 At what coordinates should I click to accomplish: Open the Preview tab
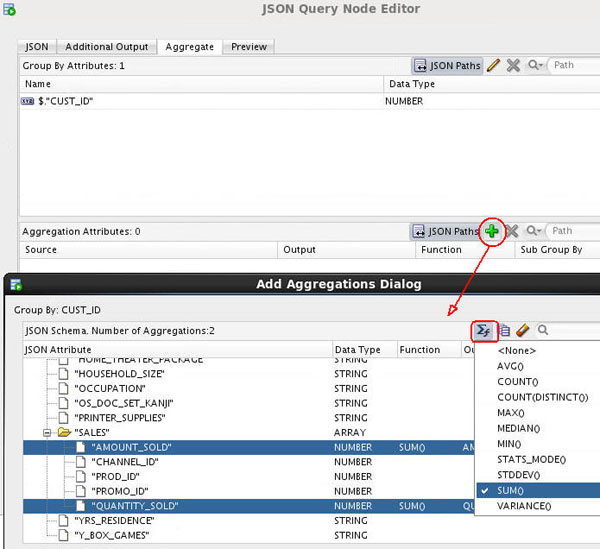tap(249, 47)
